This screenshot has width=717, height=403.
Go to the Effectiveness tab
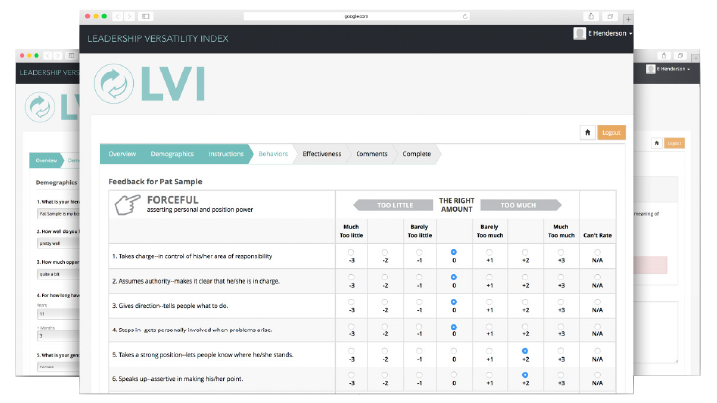[321, 154]
